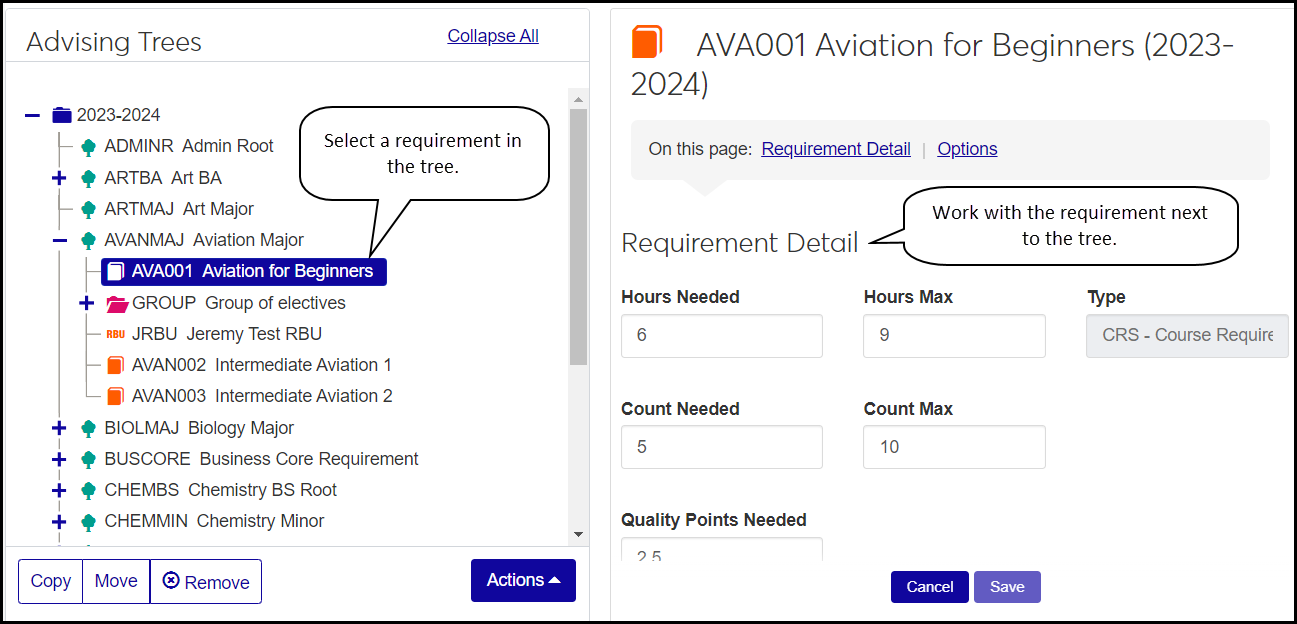This screenshot has height=624, width=1297.
Task: Click the tree icon beside ADMINR Admin Root
Action: (89, 147)
